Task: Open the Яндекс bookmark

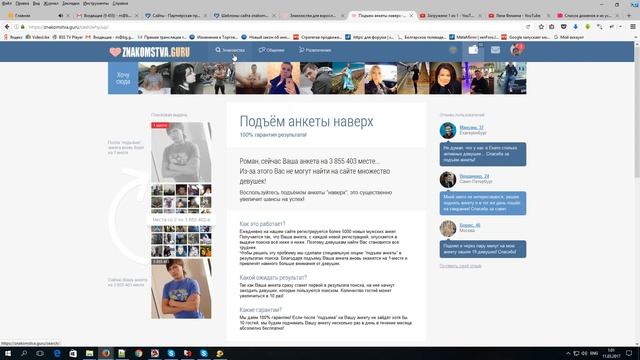Action: [13, 37]
